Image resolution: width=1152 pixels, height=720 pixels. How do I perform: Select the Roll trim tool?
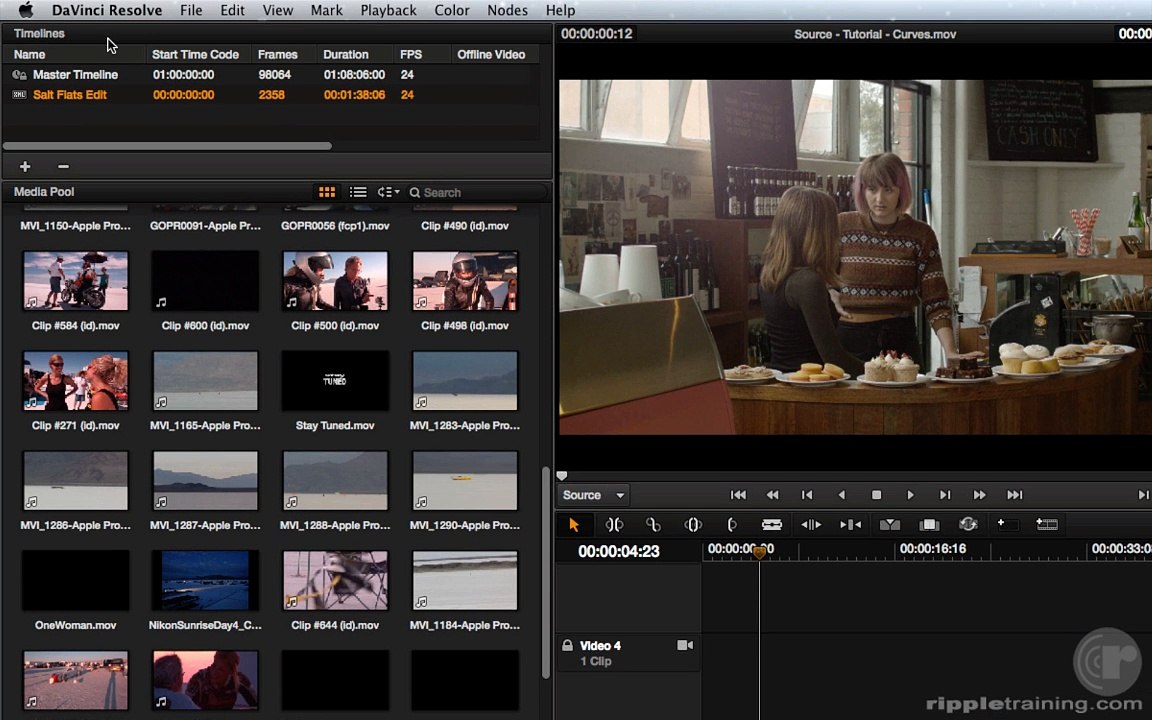pyautogui.click(x=653, y=525)
